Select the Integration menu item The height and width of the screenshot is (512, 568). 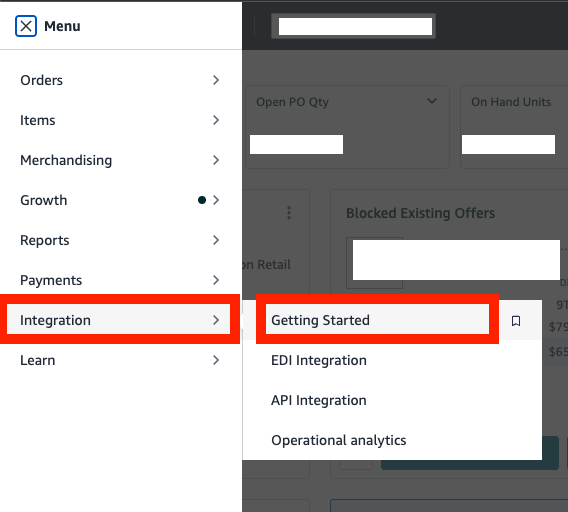(119, 320)
